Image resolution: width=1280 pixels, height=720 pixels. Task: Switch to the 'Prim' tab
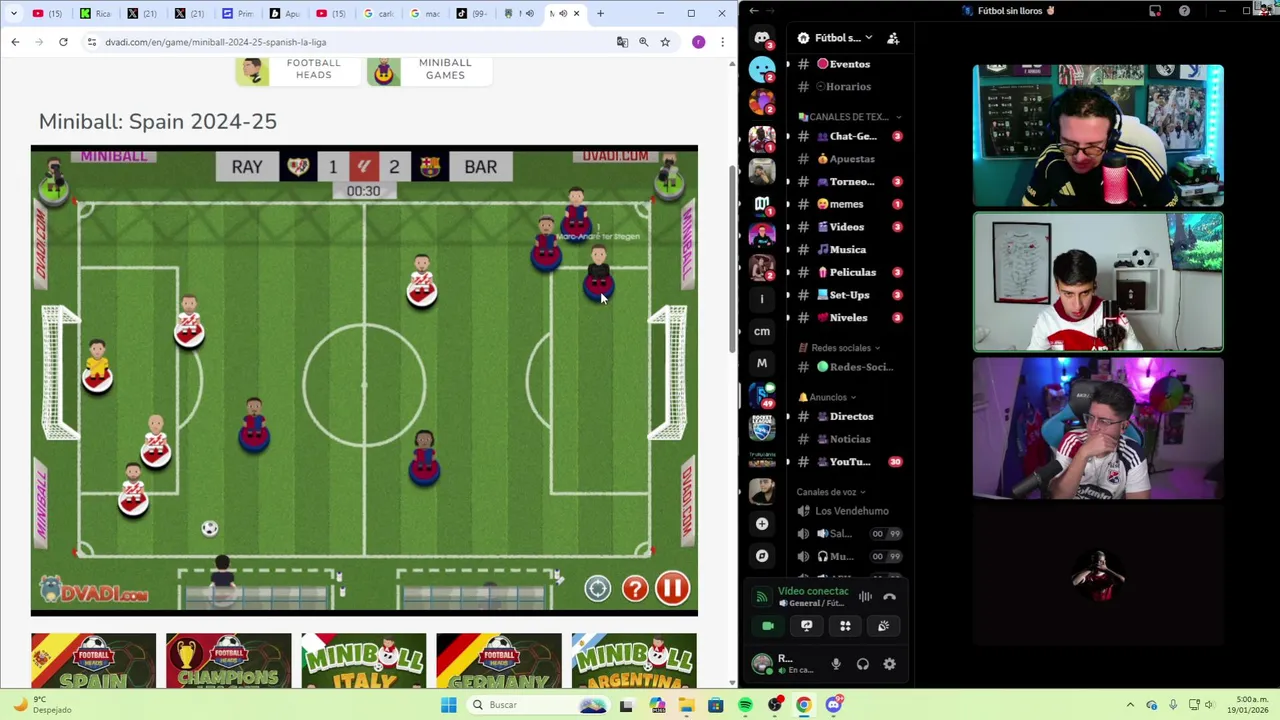pyautogui.click(x=237, y=14)
